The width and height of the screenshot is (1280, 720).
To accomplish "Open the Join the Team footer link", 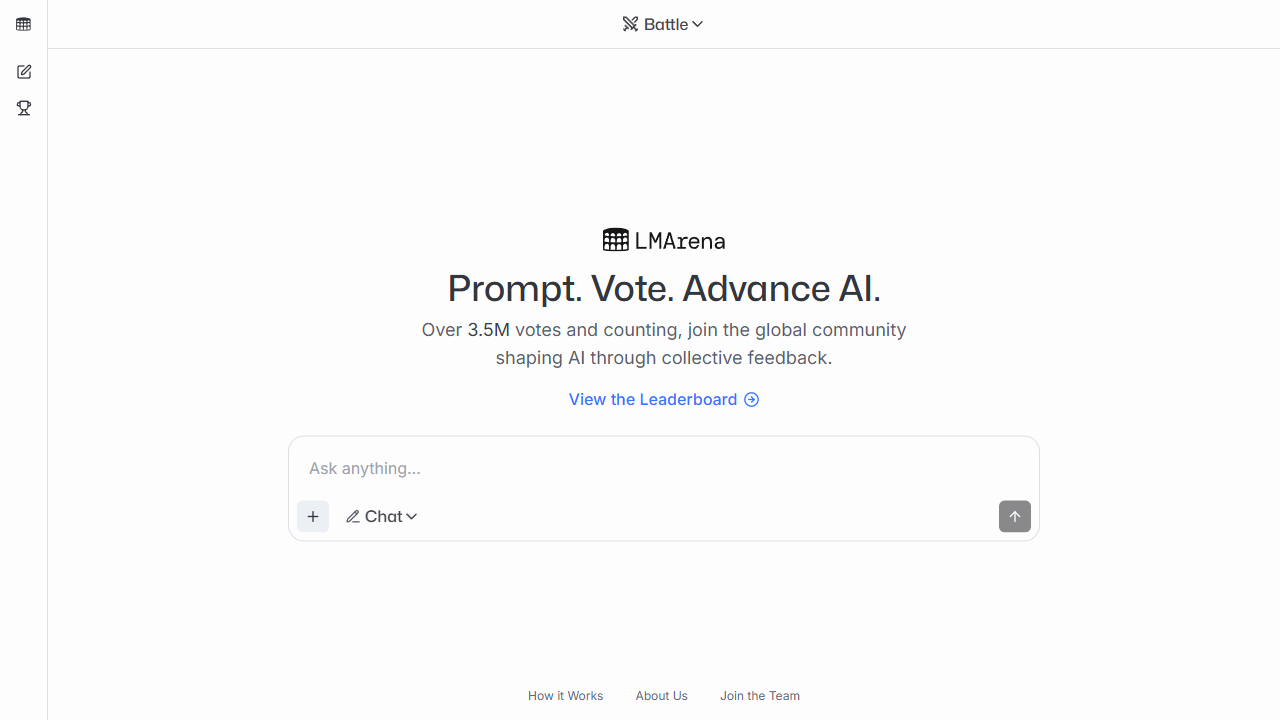I will point(760,696).
